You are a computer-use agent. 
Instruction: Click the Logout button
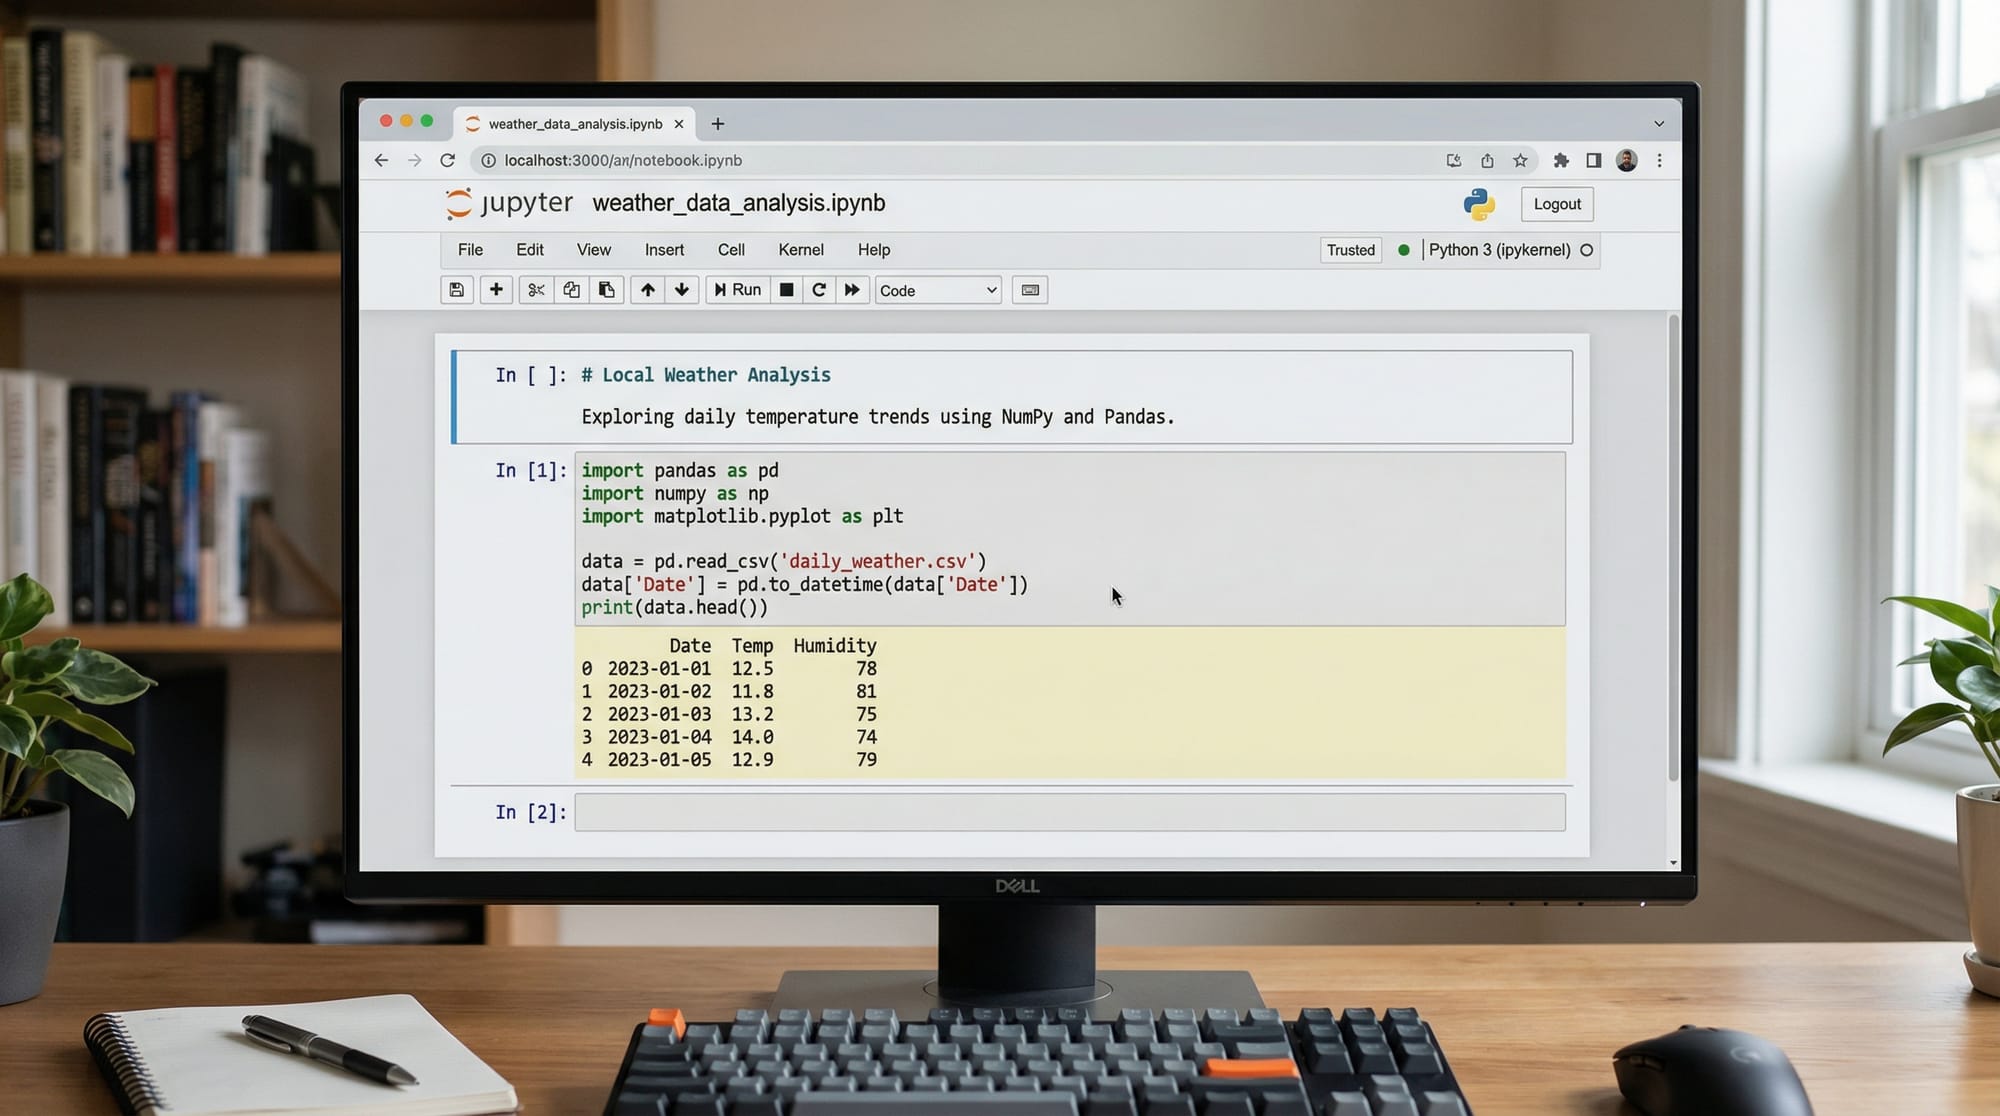[1556, 204]
